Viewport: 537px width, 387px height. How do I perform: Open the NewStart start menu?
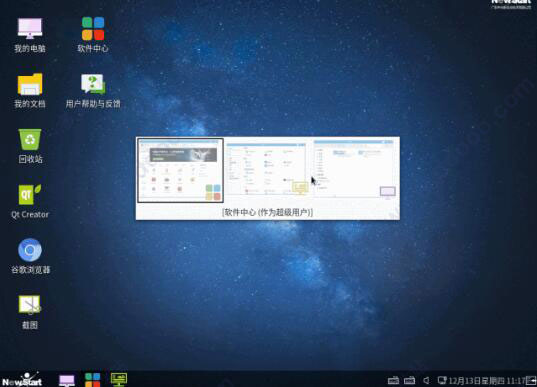[22, 379]
